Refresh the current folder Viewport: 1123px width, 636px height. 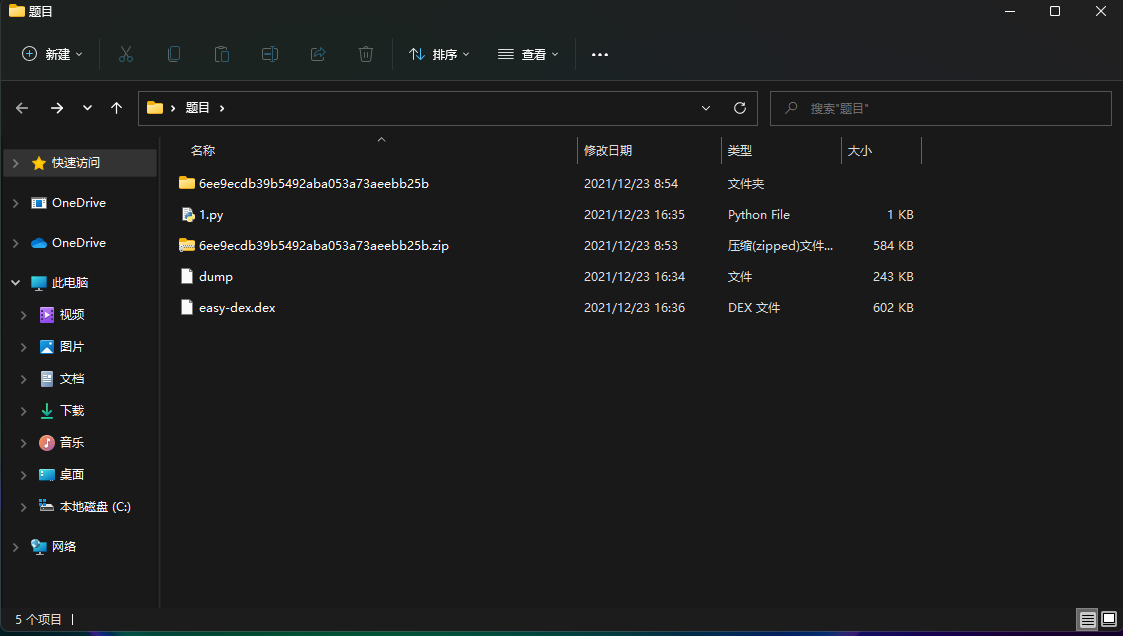741,108
